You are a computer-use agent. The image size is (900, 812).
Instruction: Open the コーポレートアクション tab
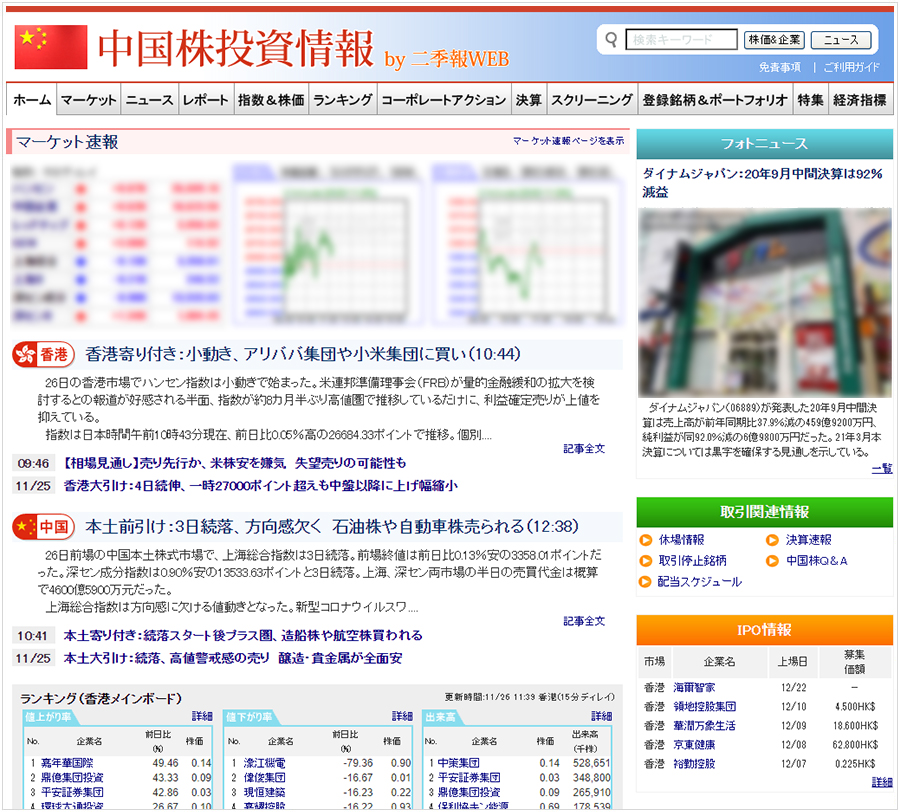[444, 100]
